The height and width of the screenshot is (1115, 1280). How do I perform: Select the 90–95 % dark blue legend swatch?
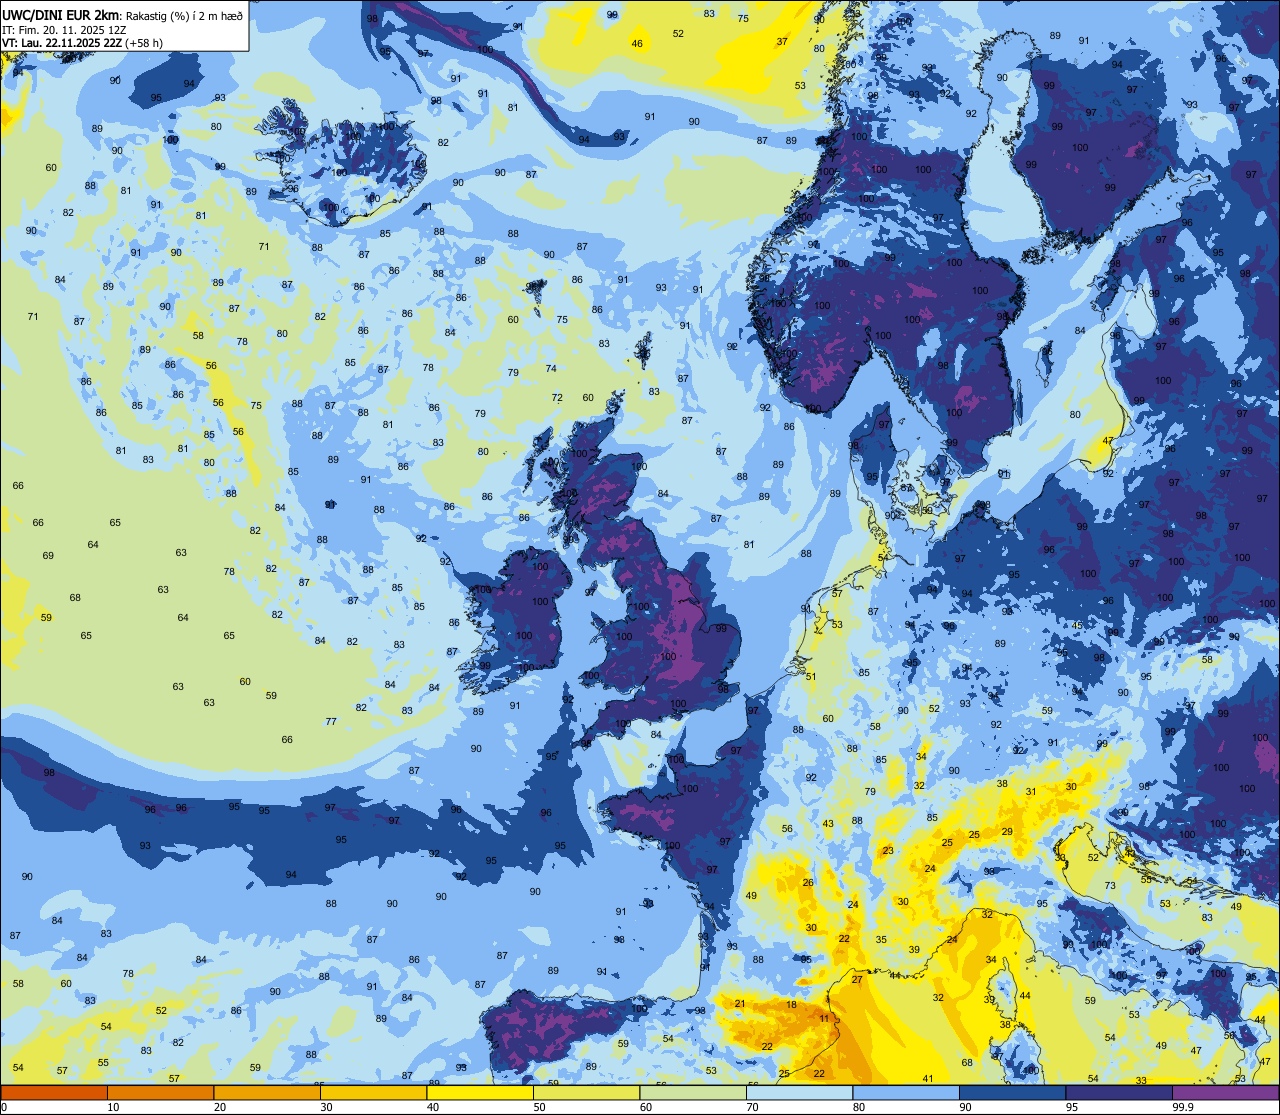pos(1012,1093)
